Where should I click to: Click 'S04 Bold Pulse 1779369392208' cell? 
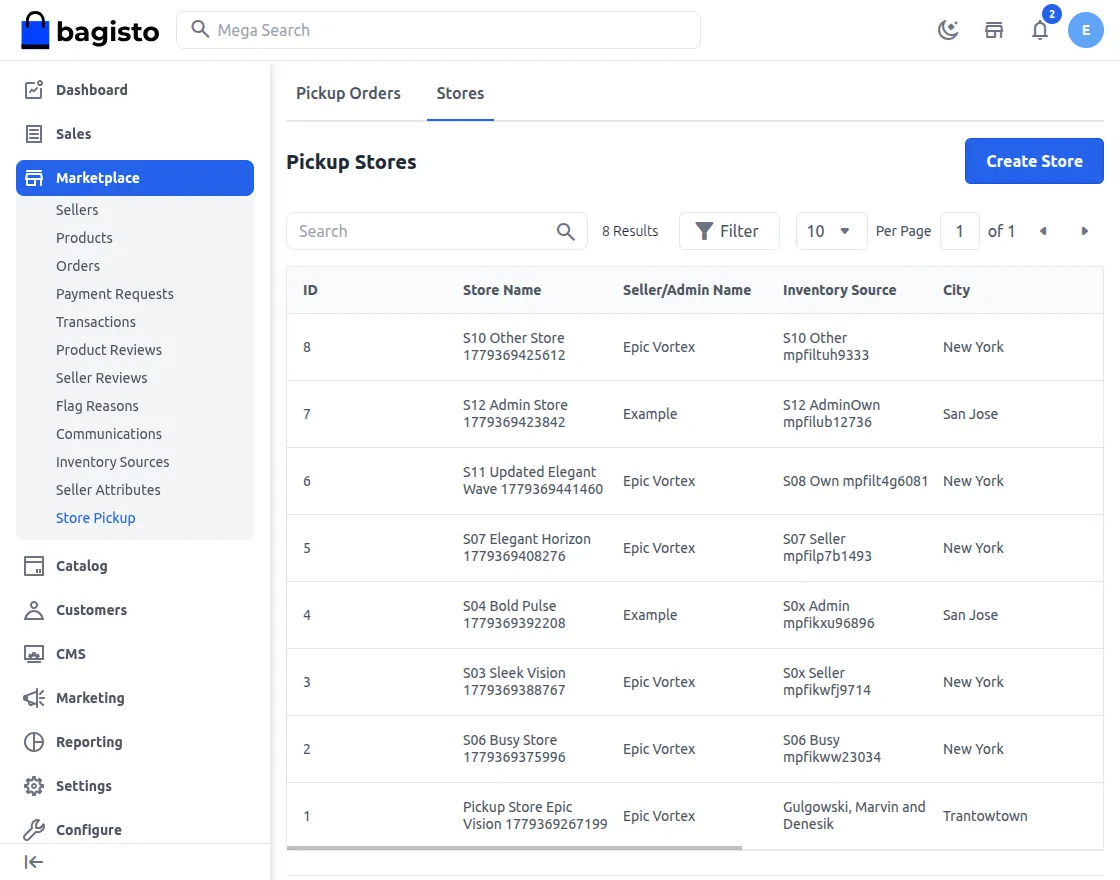point(514,615)
